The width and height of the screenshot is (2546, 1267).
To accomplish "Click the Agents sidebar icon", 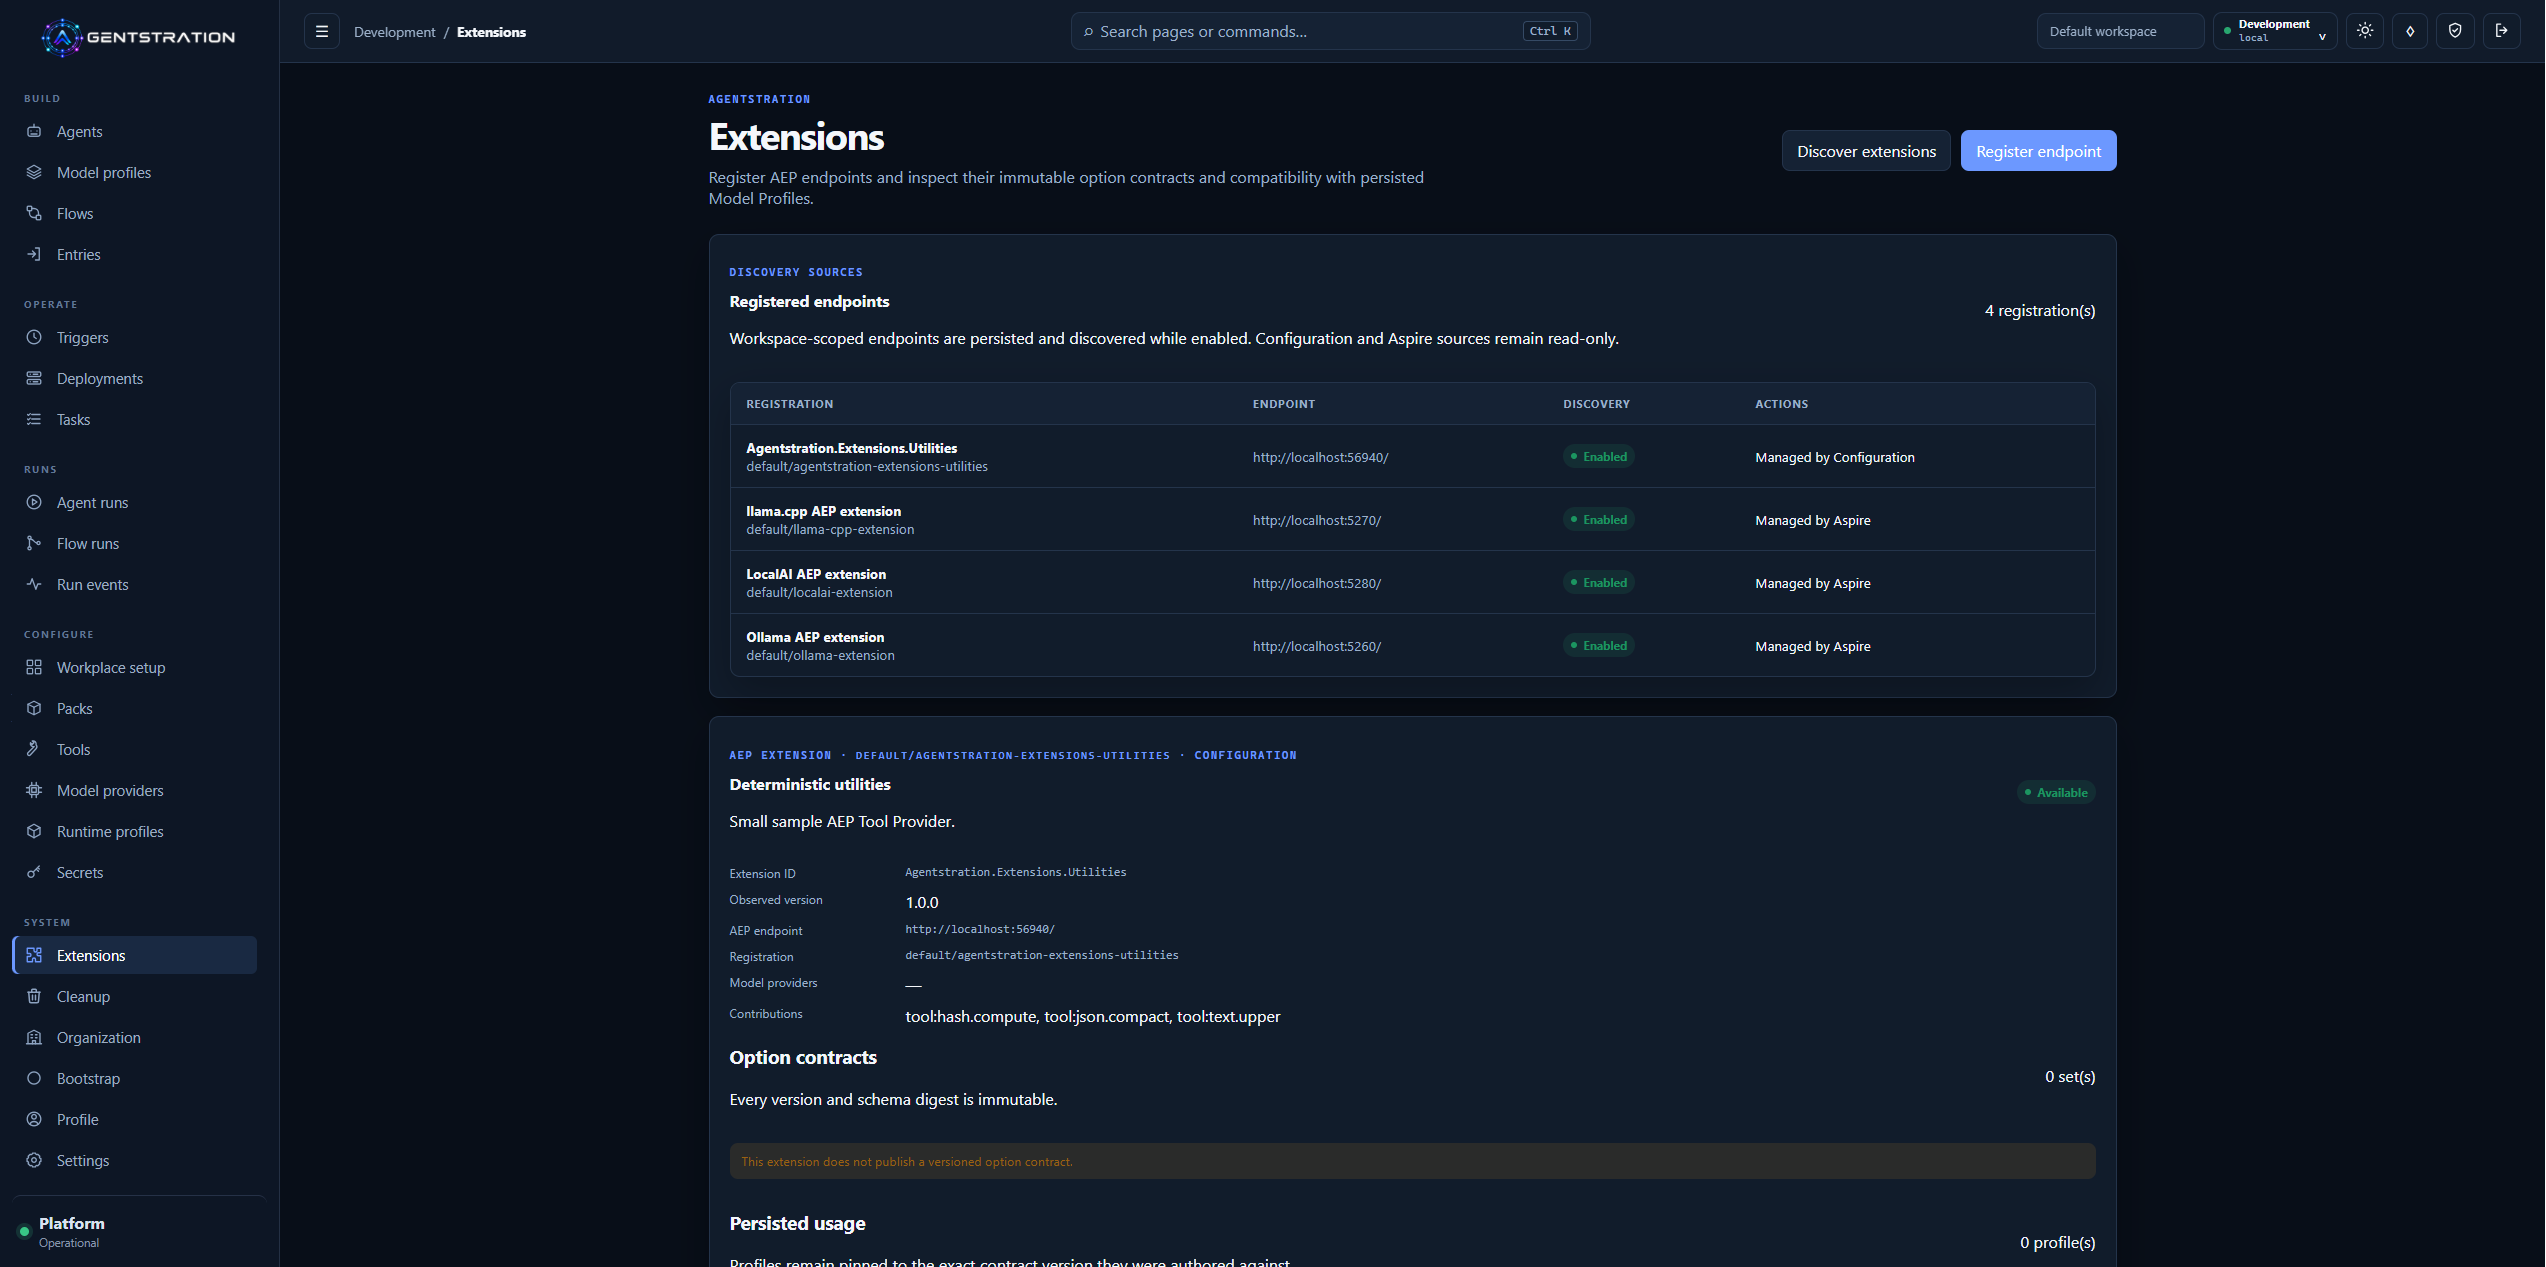I will point(34,131).
